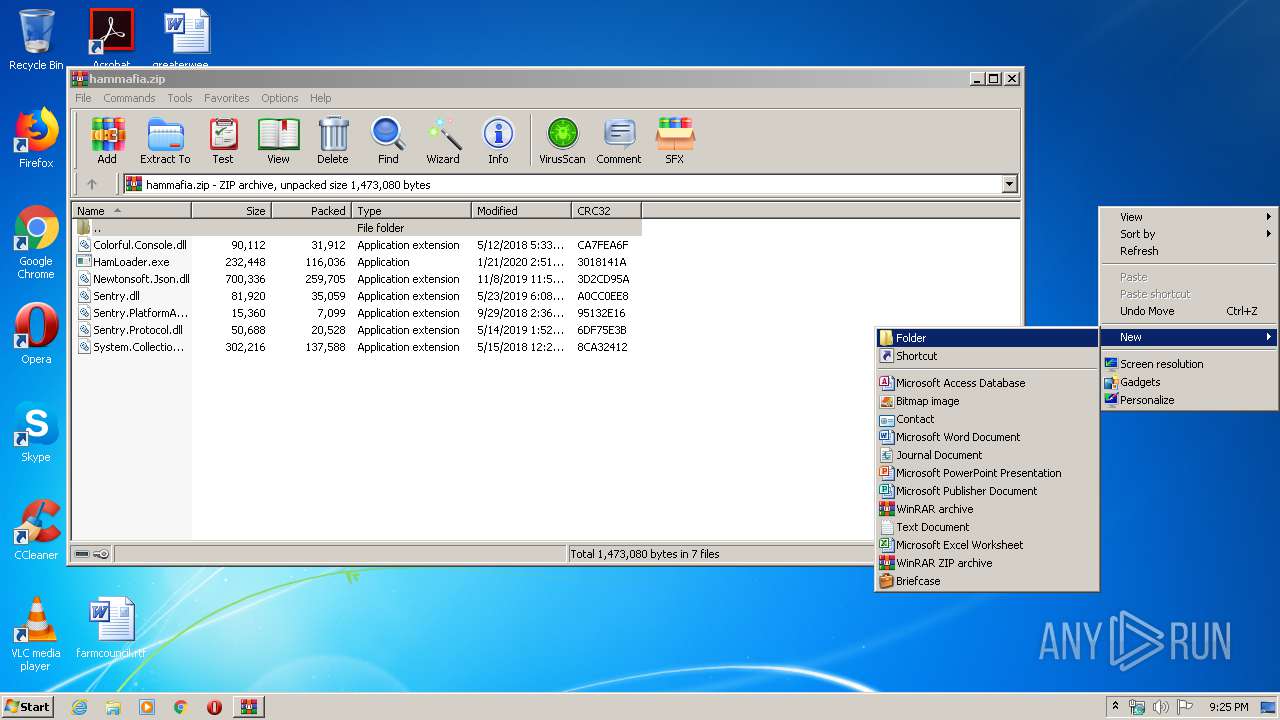Click the Start button
This screenshot has width=1280, height=720.
pos(28,707)
